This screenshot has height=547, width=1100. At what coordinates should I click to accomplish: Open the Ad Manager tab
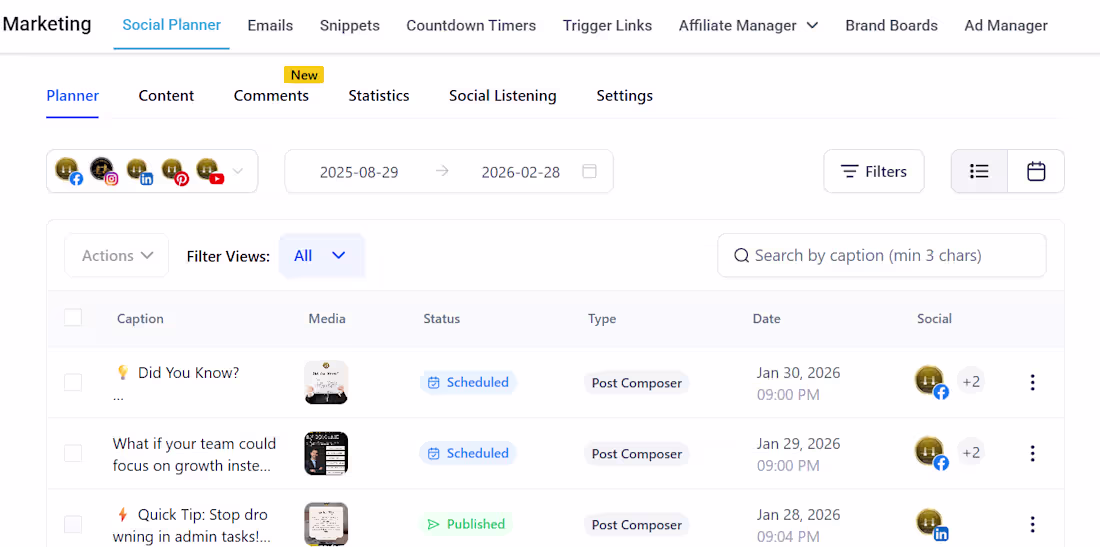coord(1006,26)
